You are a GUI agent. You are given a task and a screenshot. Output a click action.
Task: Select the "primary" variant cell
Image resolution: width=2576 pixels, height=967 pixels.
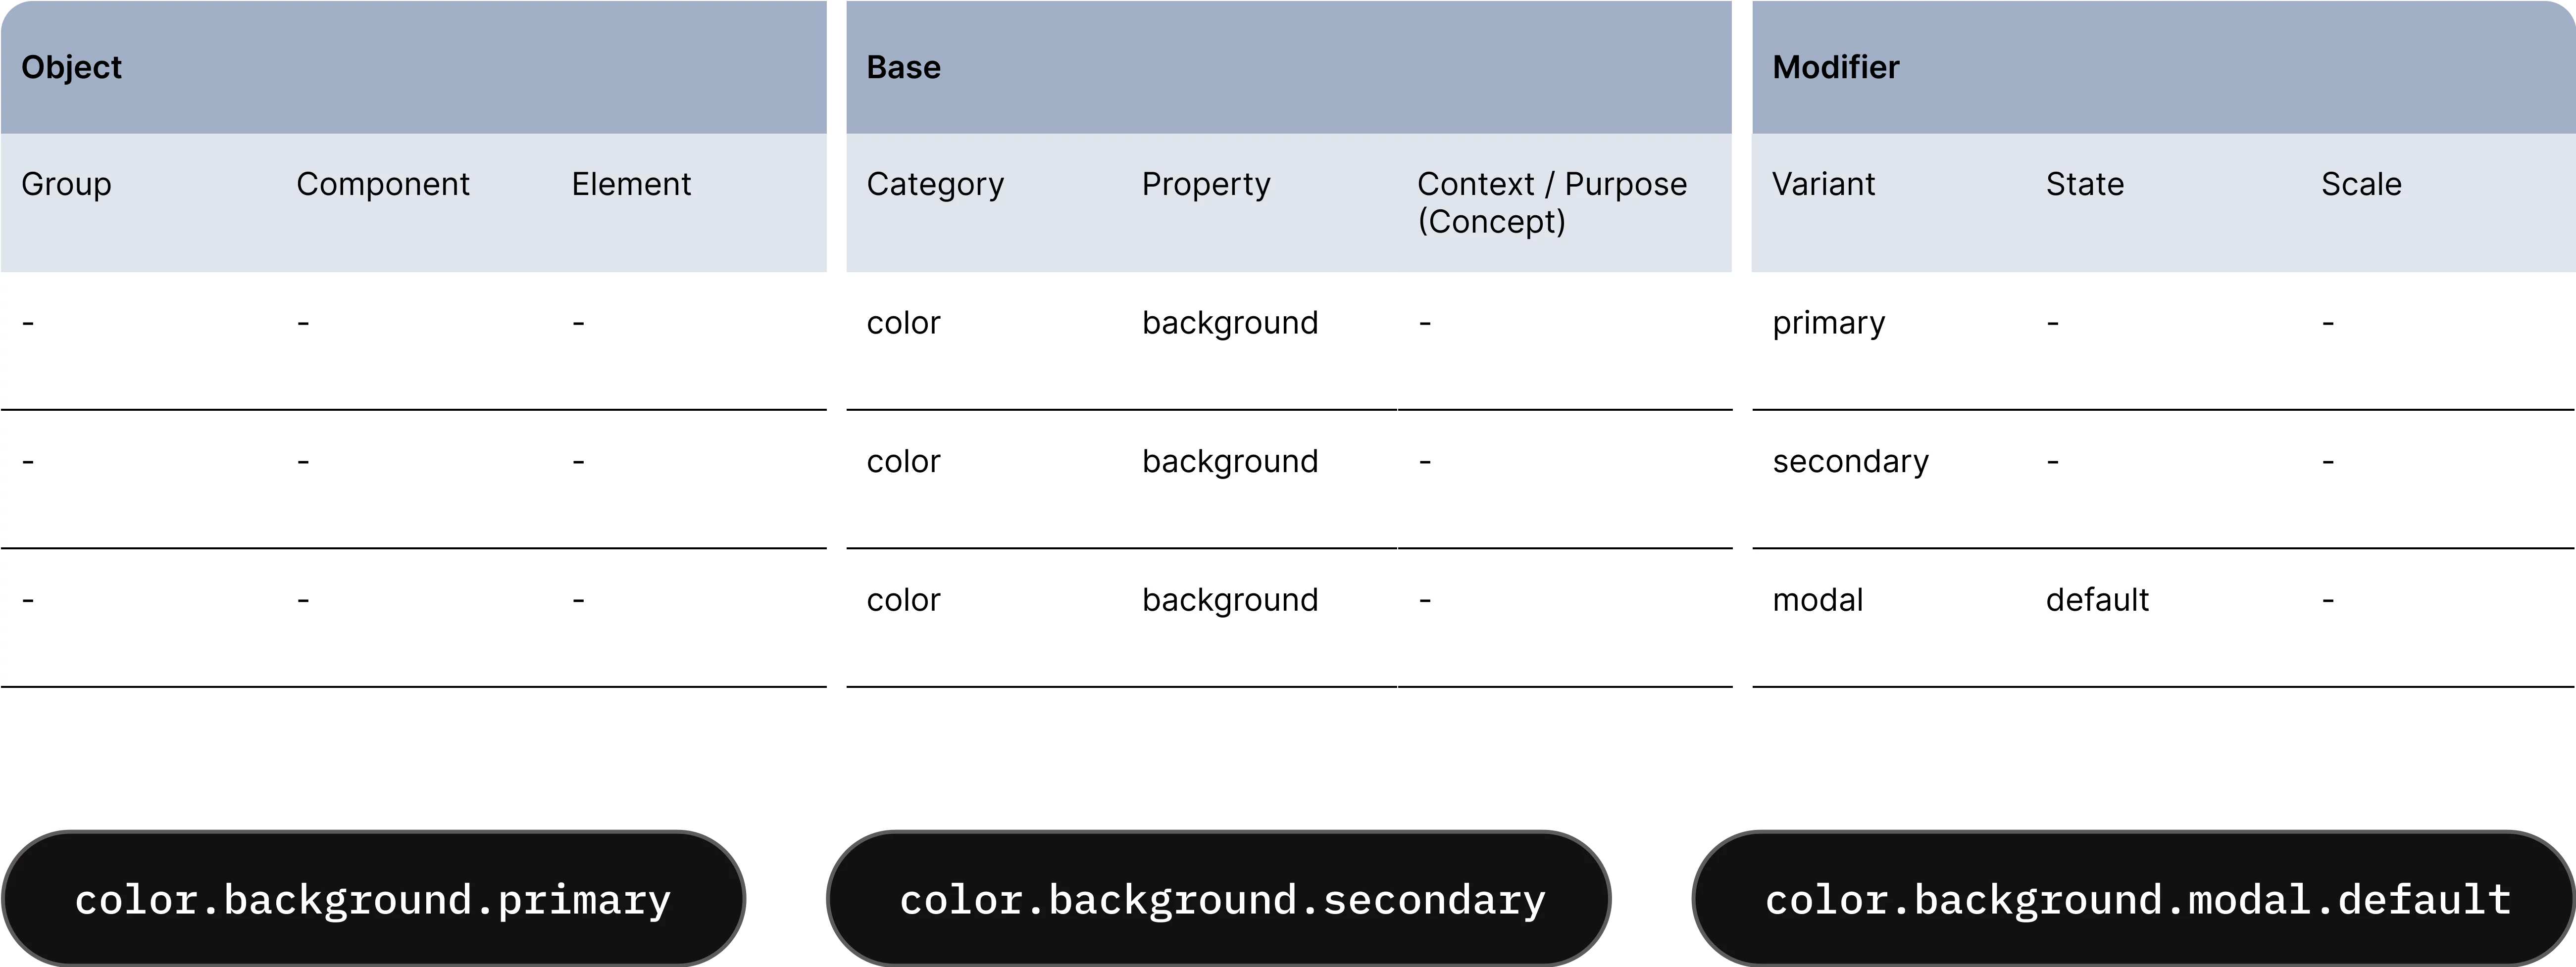click(1828, 323)
